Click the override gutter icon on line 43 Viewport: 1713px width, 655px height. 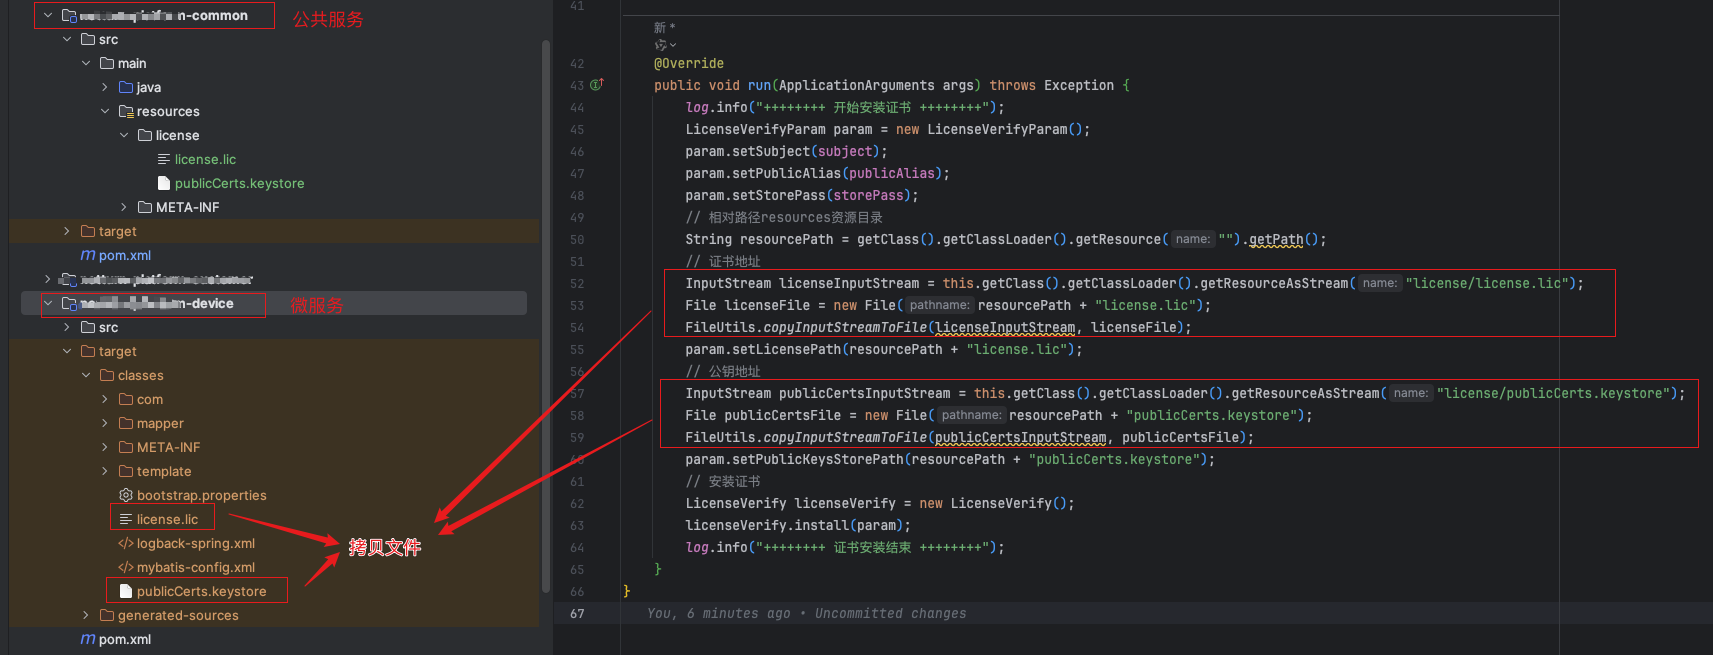coord(597,85)
